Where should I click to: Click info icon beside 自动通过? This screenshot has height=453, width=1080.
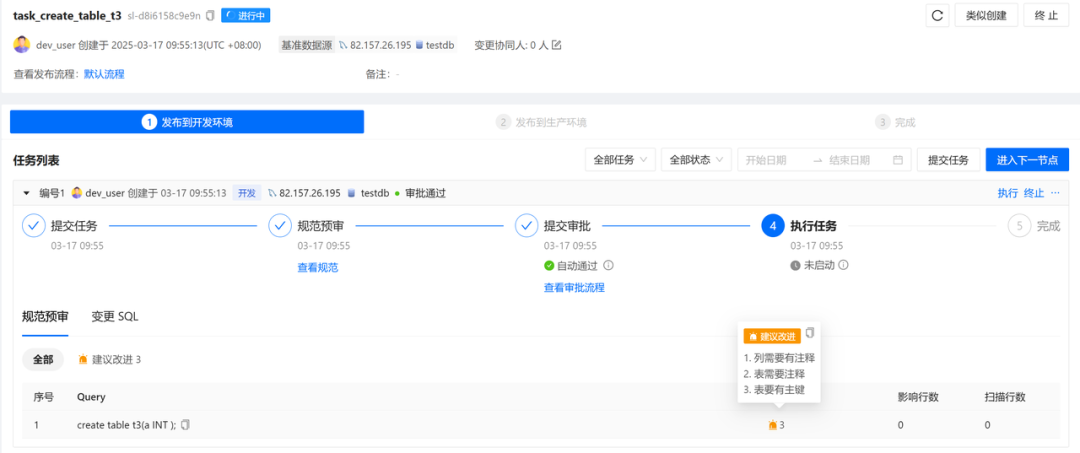point(608,266)
